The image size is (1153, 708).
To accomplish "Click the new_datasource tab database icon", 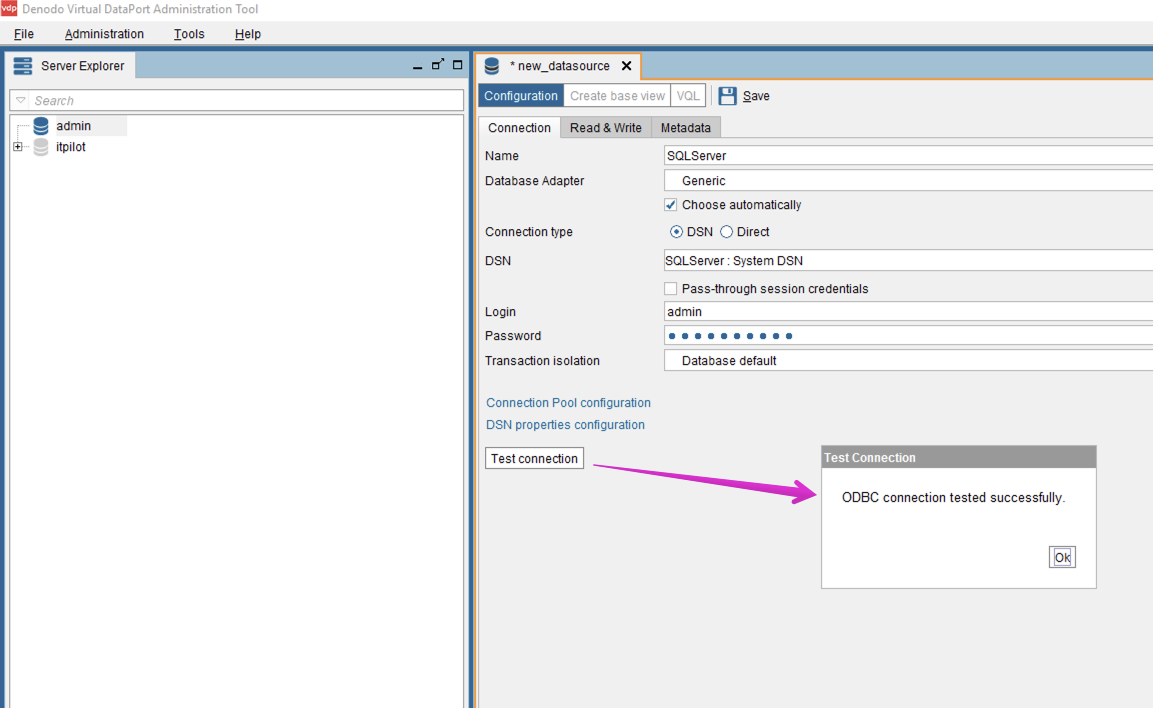I will coord(492,66).
